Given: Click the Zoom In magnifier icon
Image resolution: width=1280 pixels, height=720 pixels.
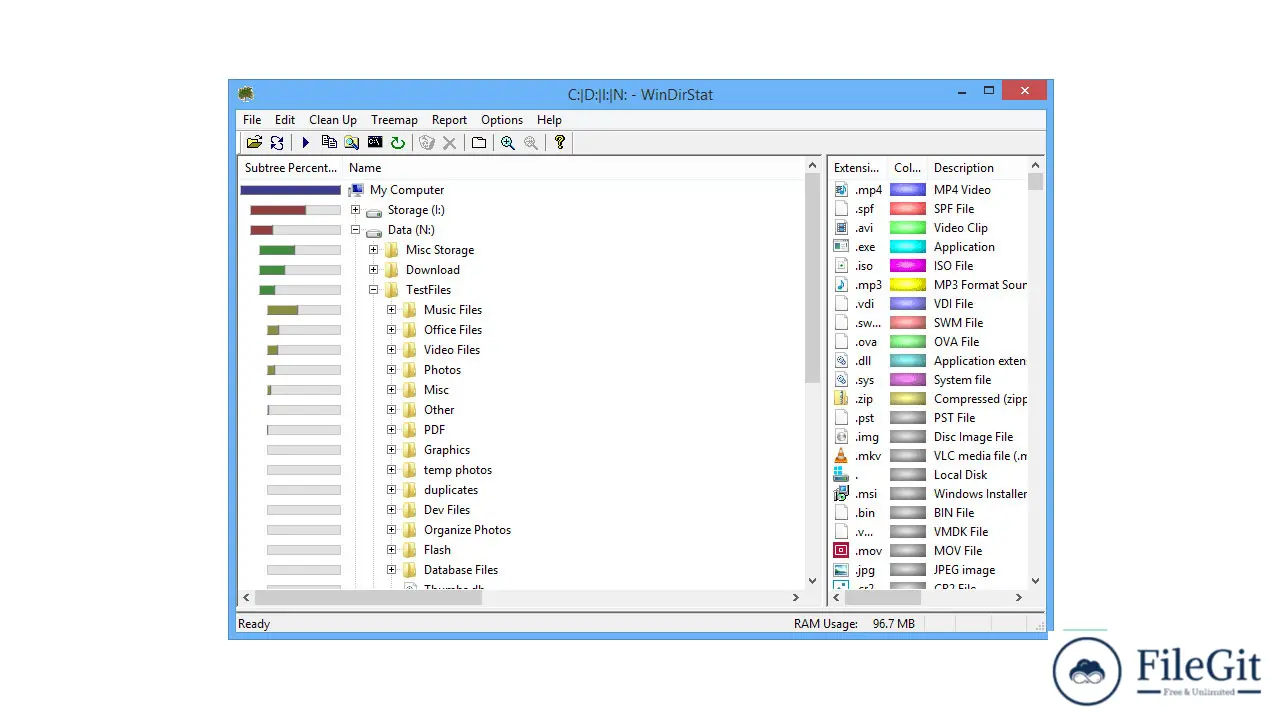Looking at the screenshot, I should coord(508,143).
